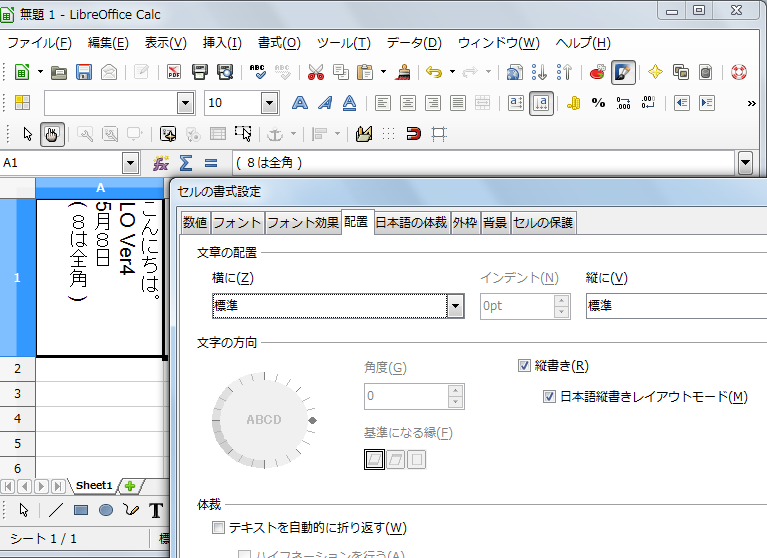The height and width of the screenshot is (558, 767).
Task: Click the formula input line text
Action: (x=485, y=163)
